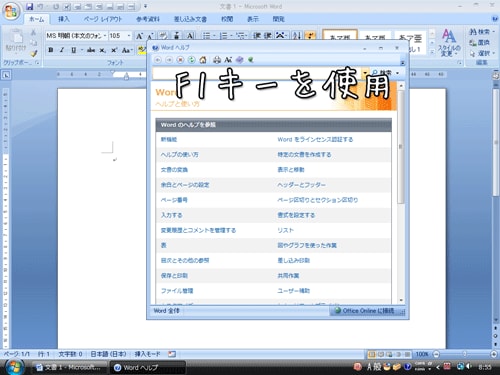Toggle Italic formatting in Font group
This screenshot has width=500, height=375.
pyautogui.click(x=62, y=50)
